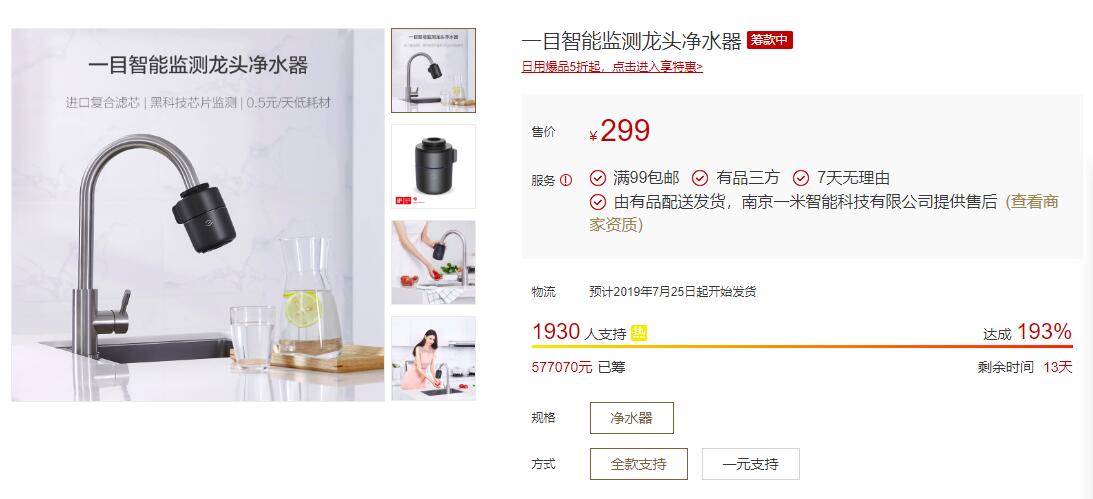Click the checkmark icon beside 满99包邮
The height and width of the screenshot is (499, 1093).
tap(597, 178)
